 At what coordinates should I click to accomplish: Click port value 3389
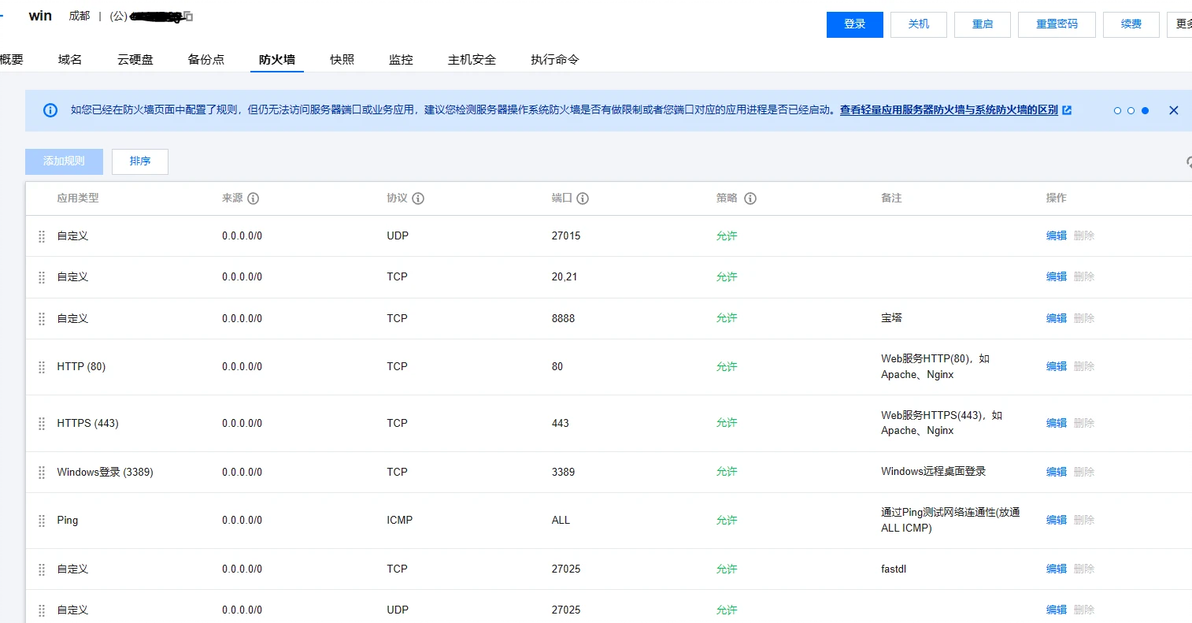563,472
